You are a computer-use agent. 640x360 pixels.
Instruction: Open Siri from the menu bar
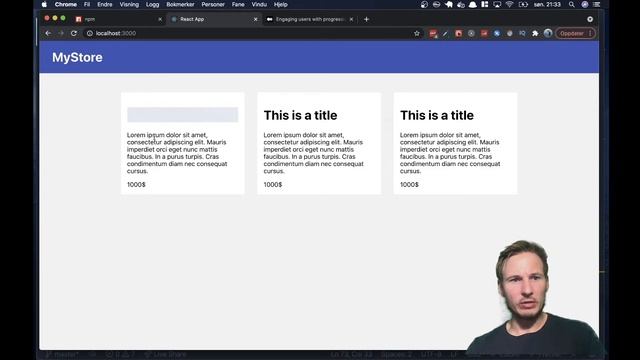point(585,4)
